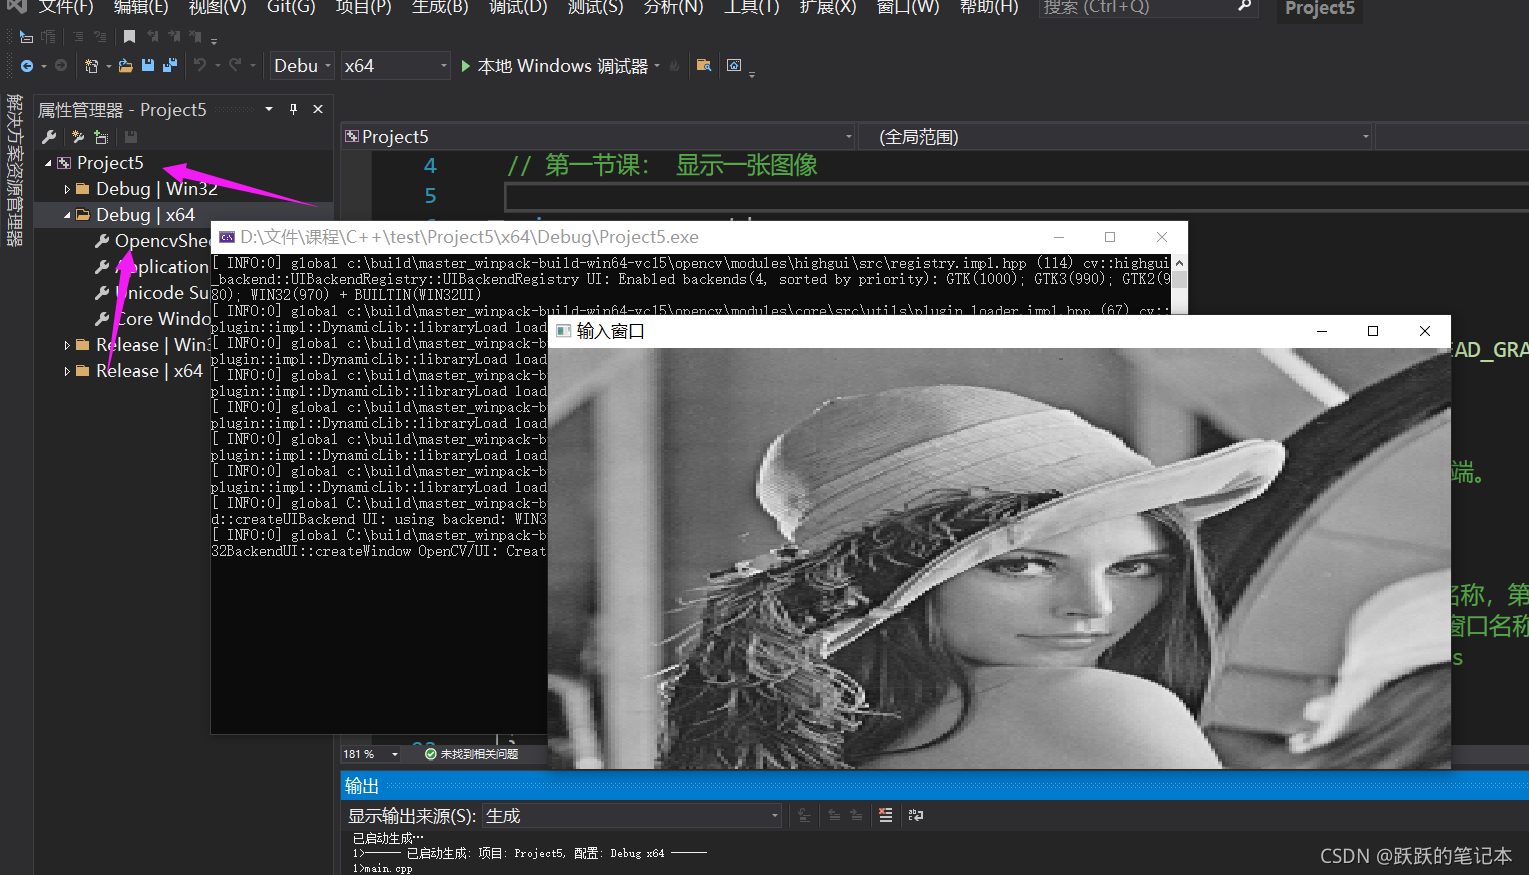Screen dimensions: 1529x875
Task: Click the add new property sheet icon
Action: coord(77,137)
